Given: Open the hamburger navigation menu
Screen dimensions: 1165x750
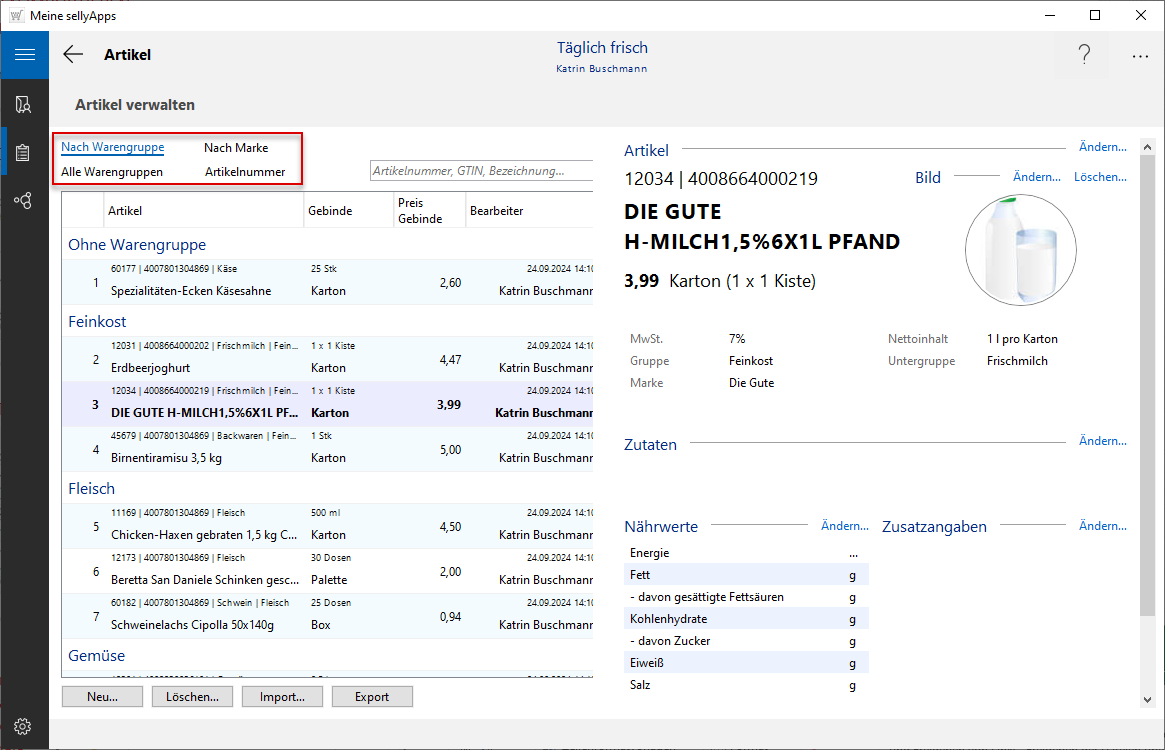Looking at the screenshot, I should click(x=24, y=55).
